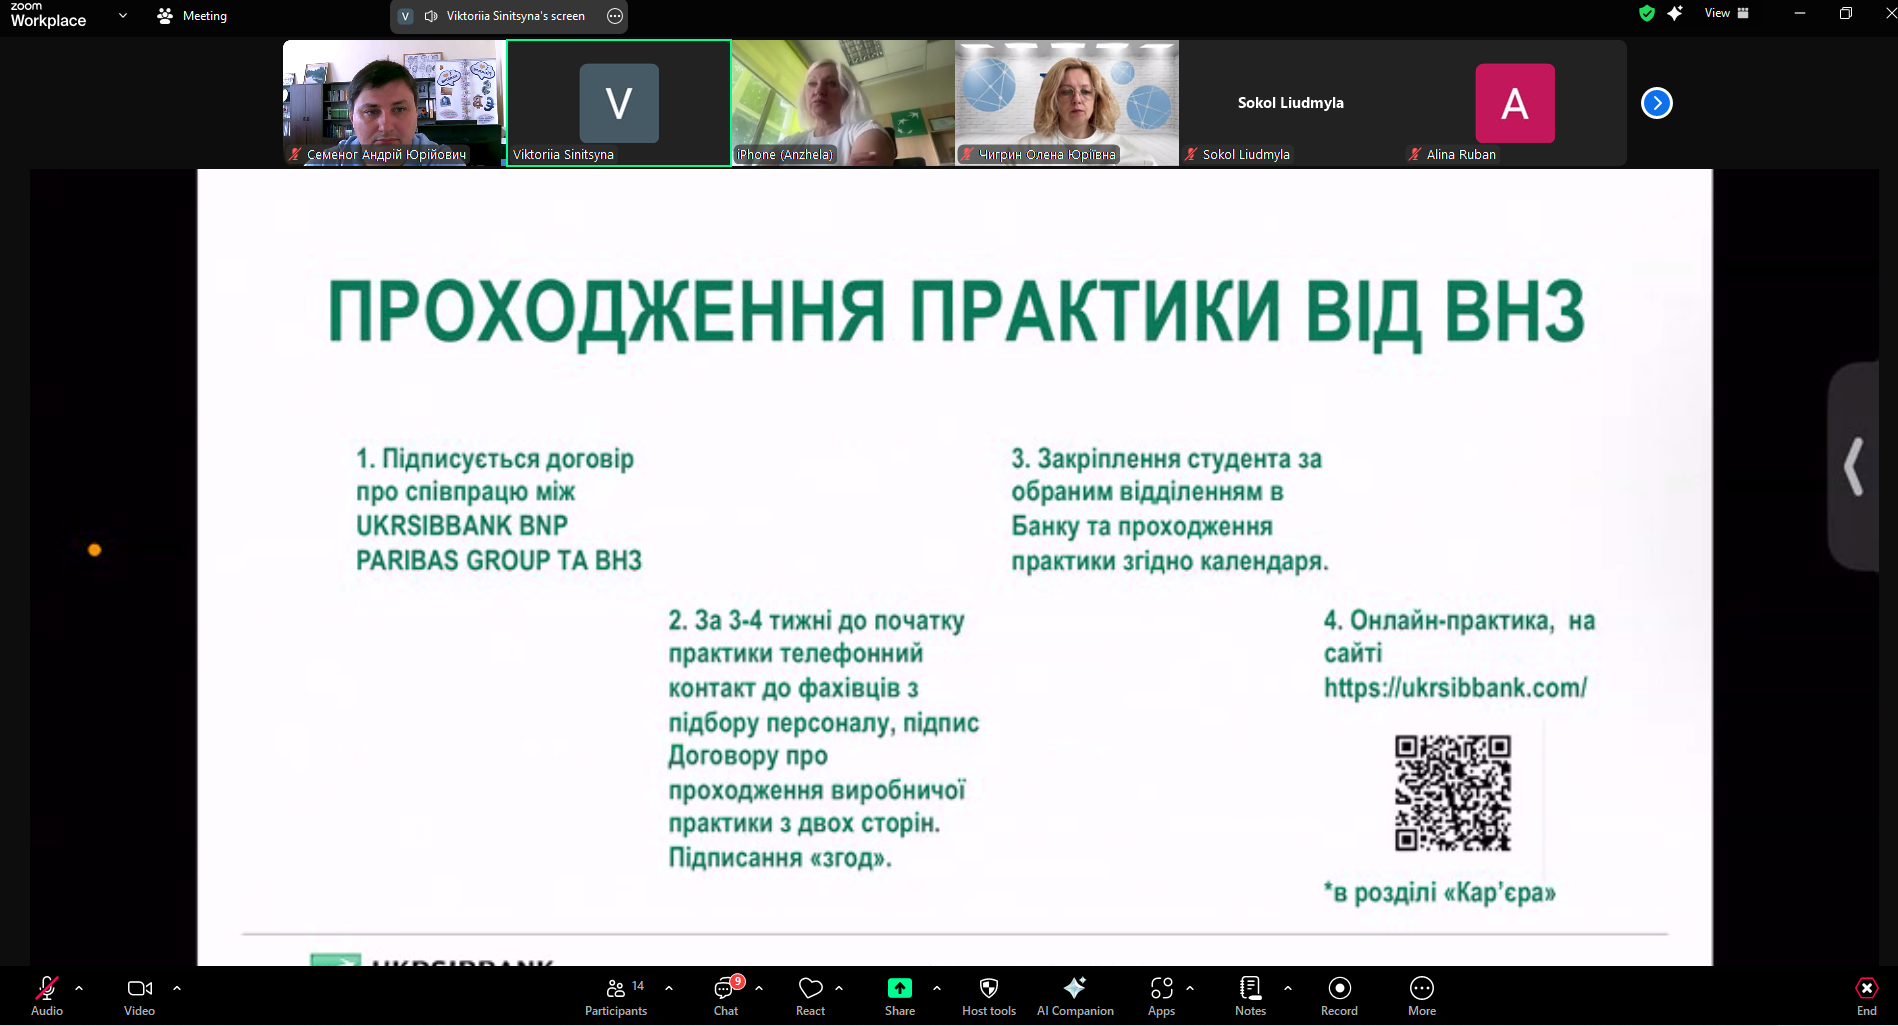Click the text 3. Закріплення студента за
Screen dimensions: 1898x1026
1166,459
